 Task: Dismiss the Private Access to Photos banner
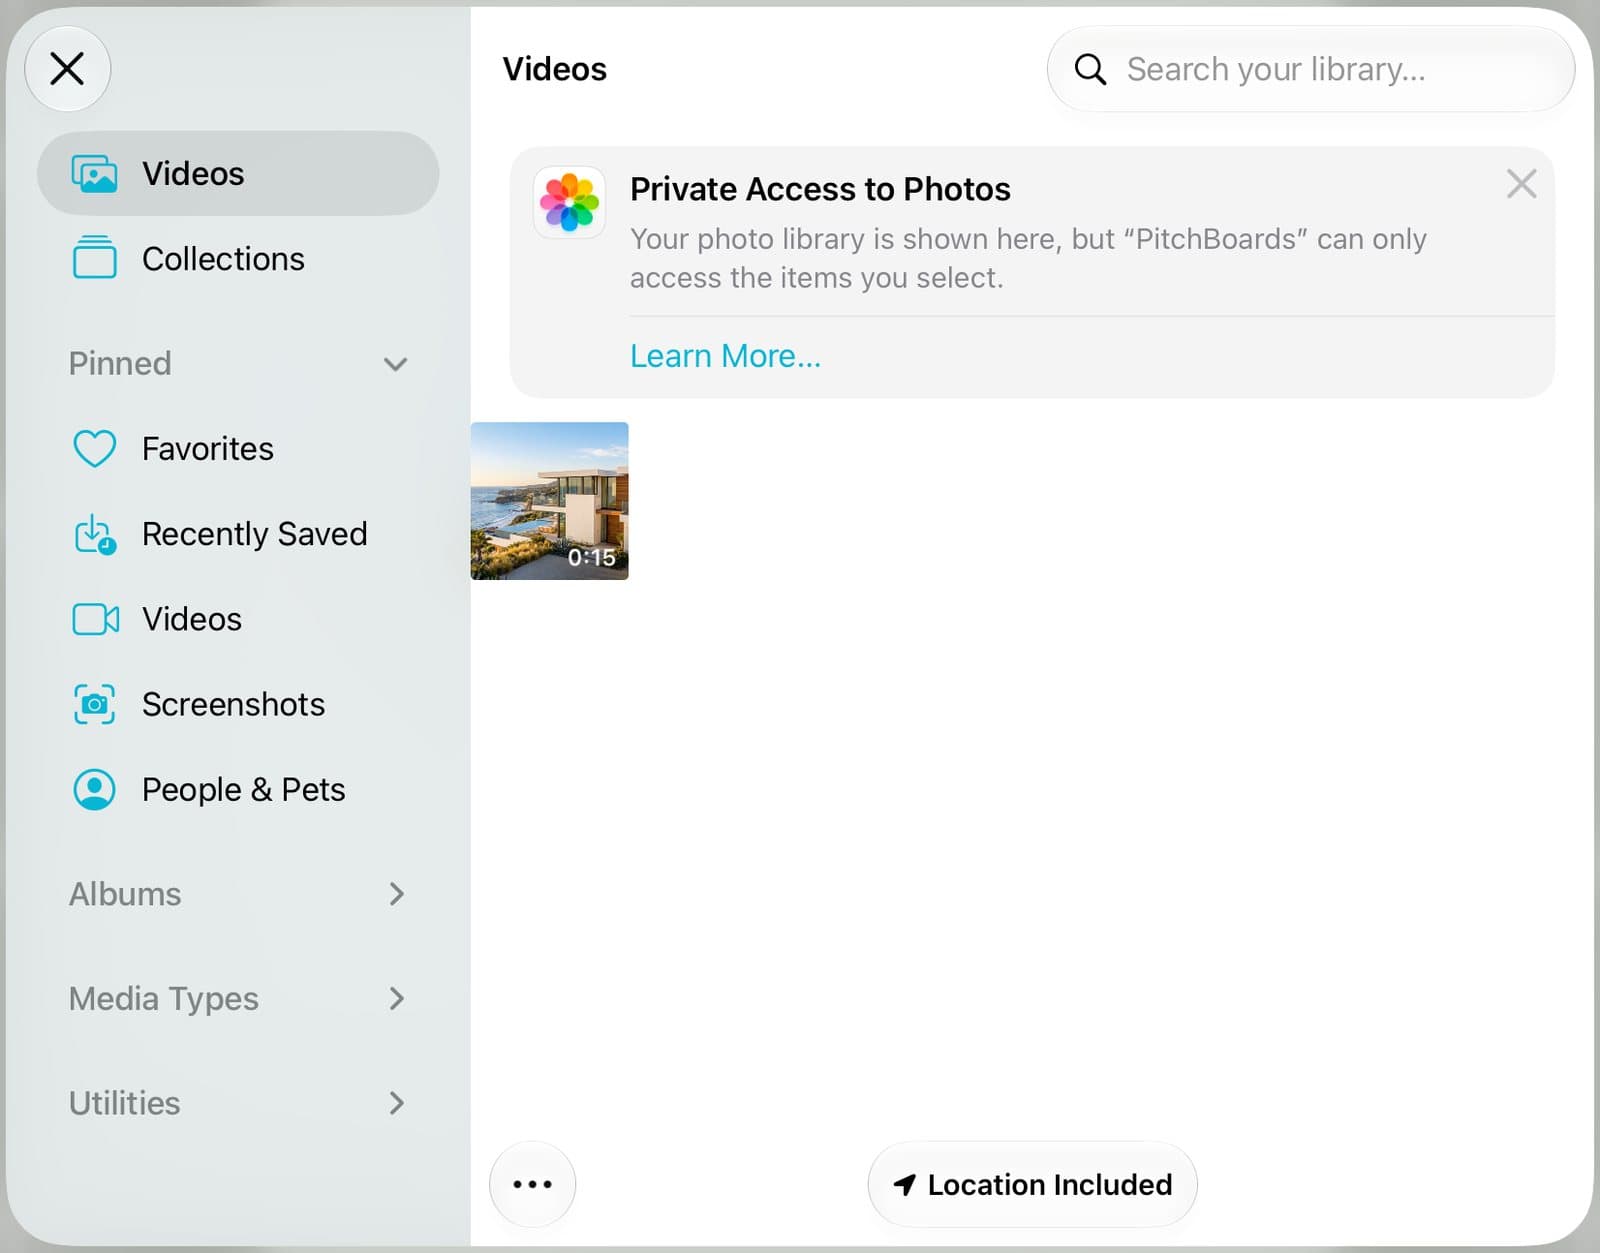point(1521,184)
